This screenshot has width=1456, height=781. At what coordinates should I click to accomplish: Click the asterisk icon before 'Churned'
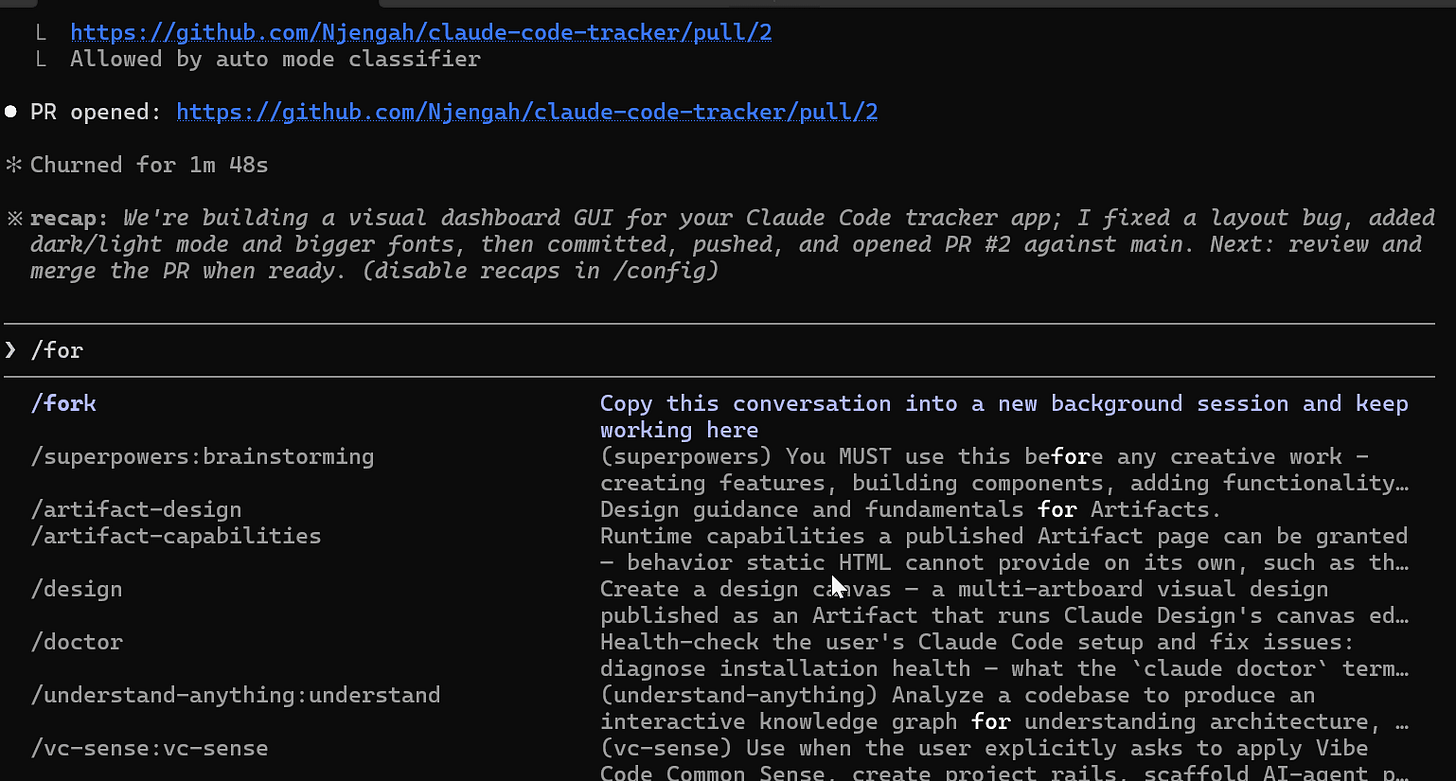pyautogui.click(x=13, y=165)
